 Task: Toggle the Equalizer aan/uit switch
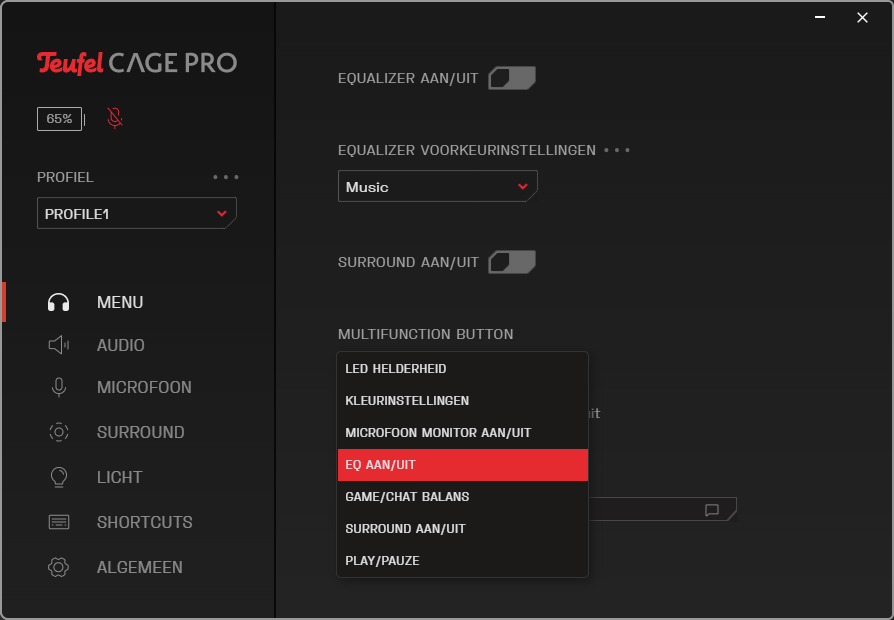[x=512, y=78]
